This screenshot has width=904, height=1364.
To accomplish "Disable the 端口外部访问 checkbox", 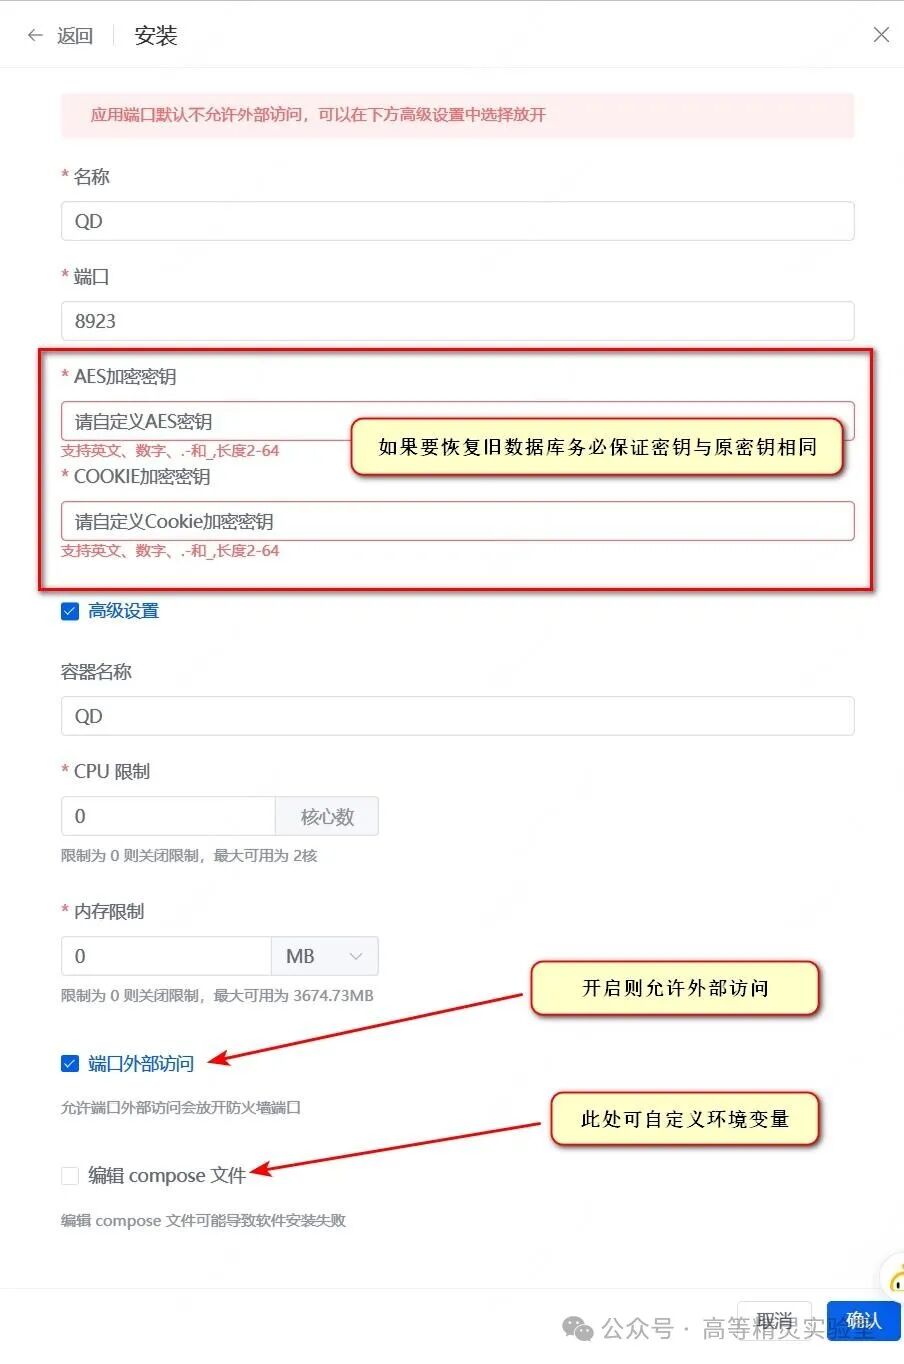I will point(70,1063).
